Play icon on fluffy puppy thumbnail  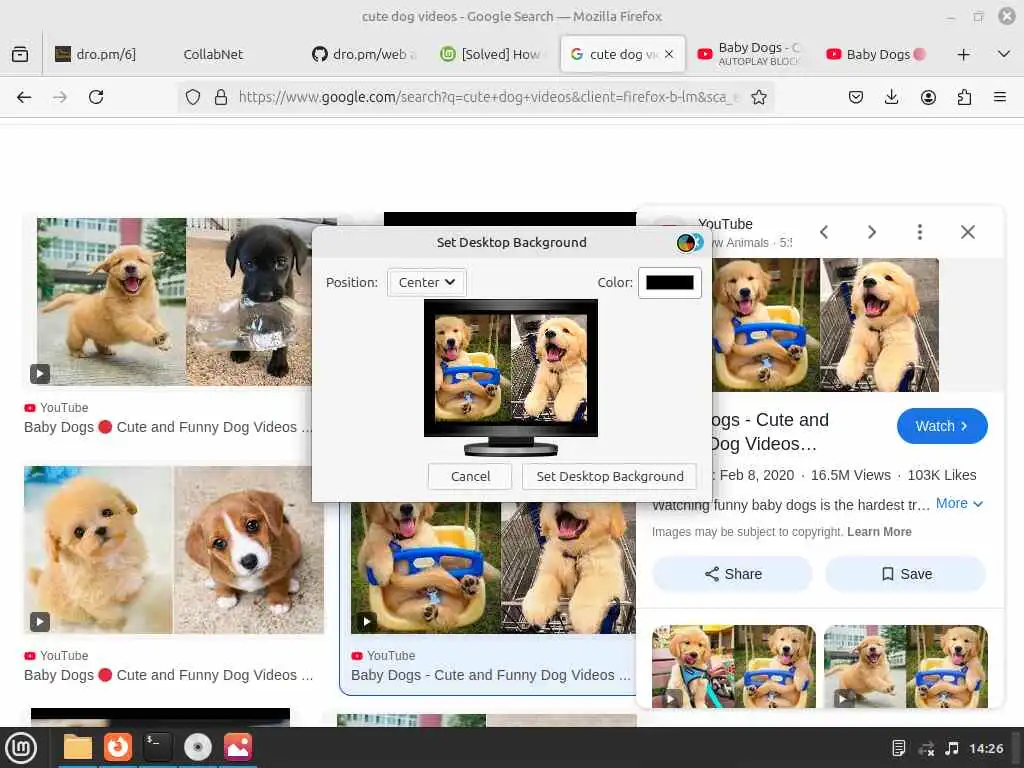pos(40,622)
